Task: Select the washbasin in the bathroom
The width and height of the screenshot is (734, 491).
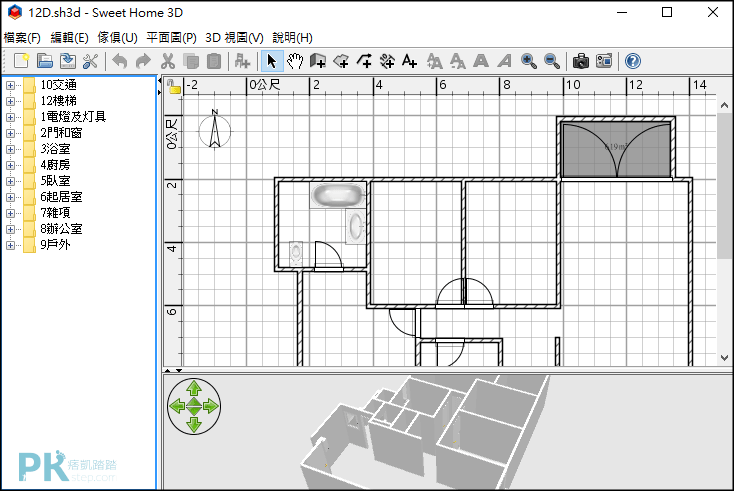Action: click(355, 227)
